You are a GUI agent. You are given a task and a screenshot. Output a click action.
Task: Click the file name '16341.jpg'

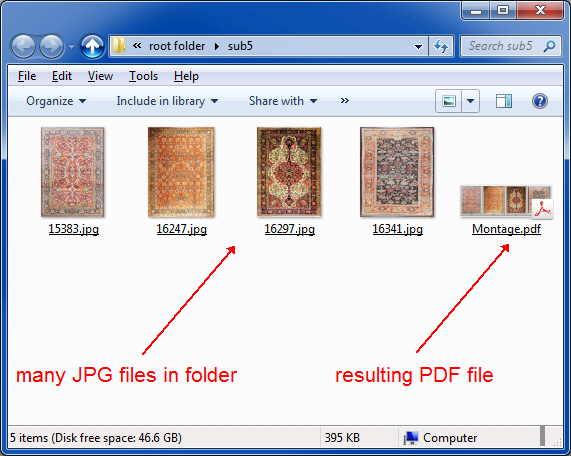tap(398, 229)
